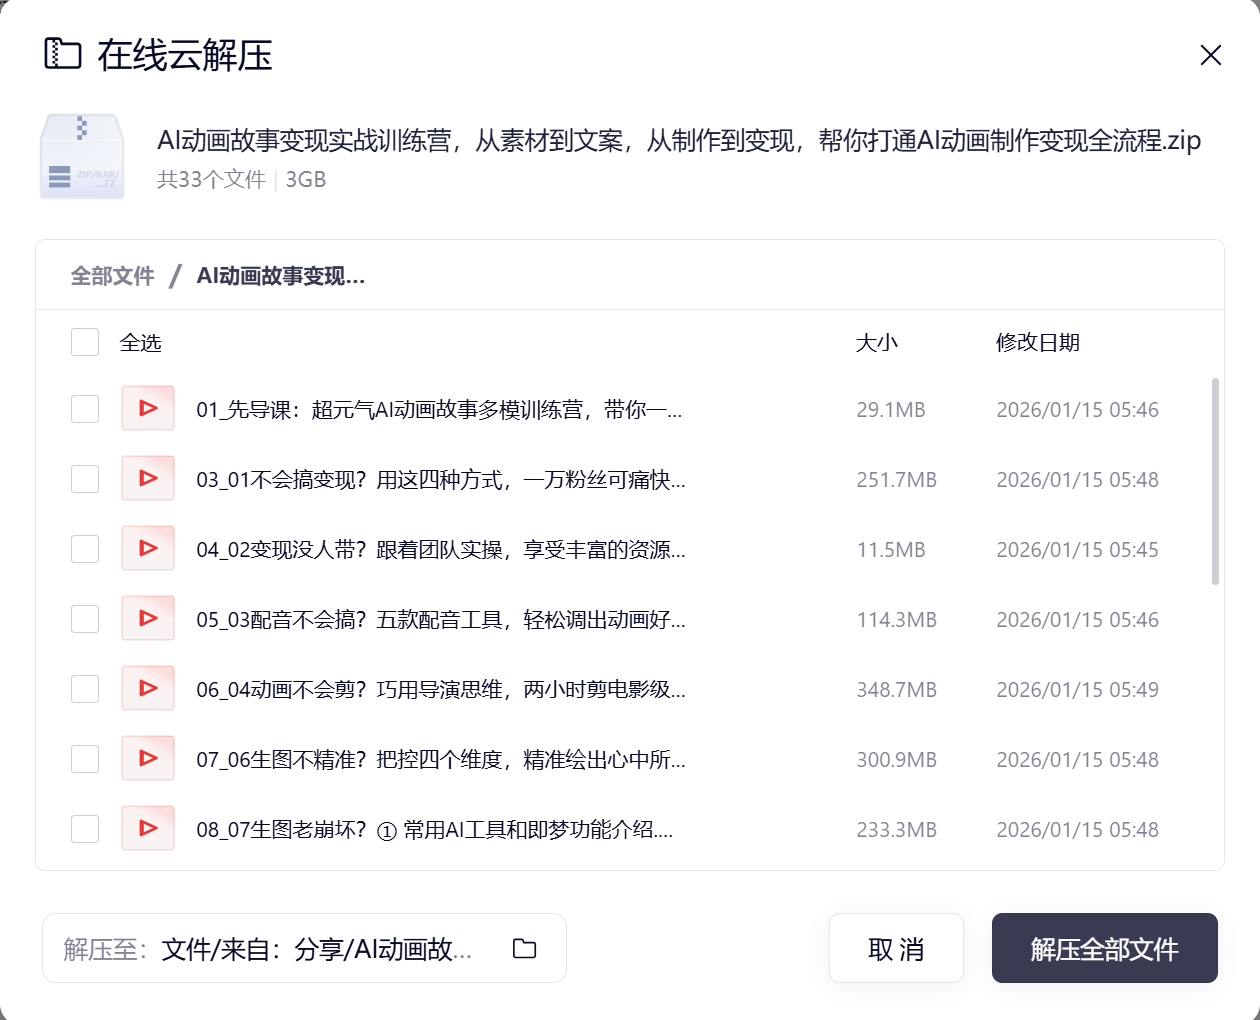Play the 07_06生图不精准 video
Viewport: 1260px width, 1020px height.
[148, 758]
